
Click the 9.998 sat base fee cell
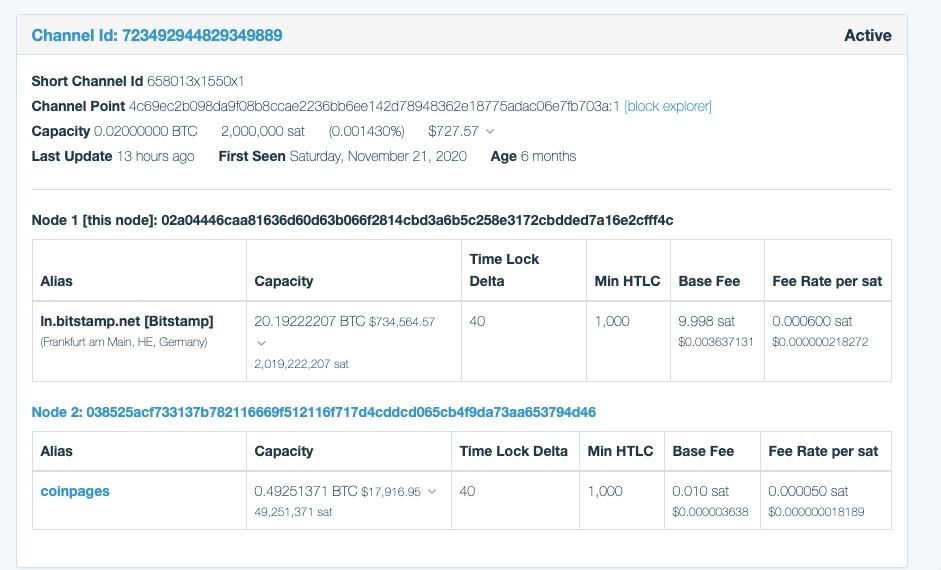[x=706, y=321]
